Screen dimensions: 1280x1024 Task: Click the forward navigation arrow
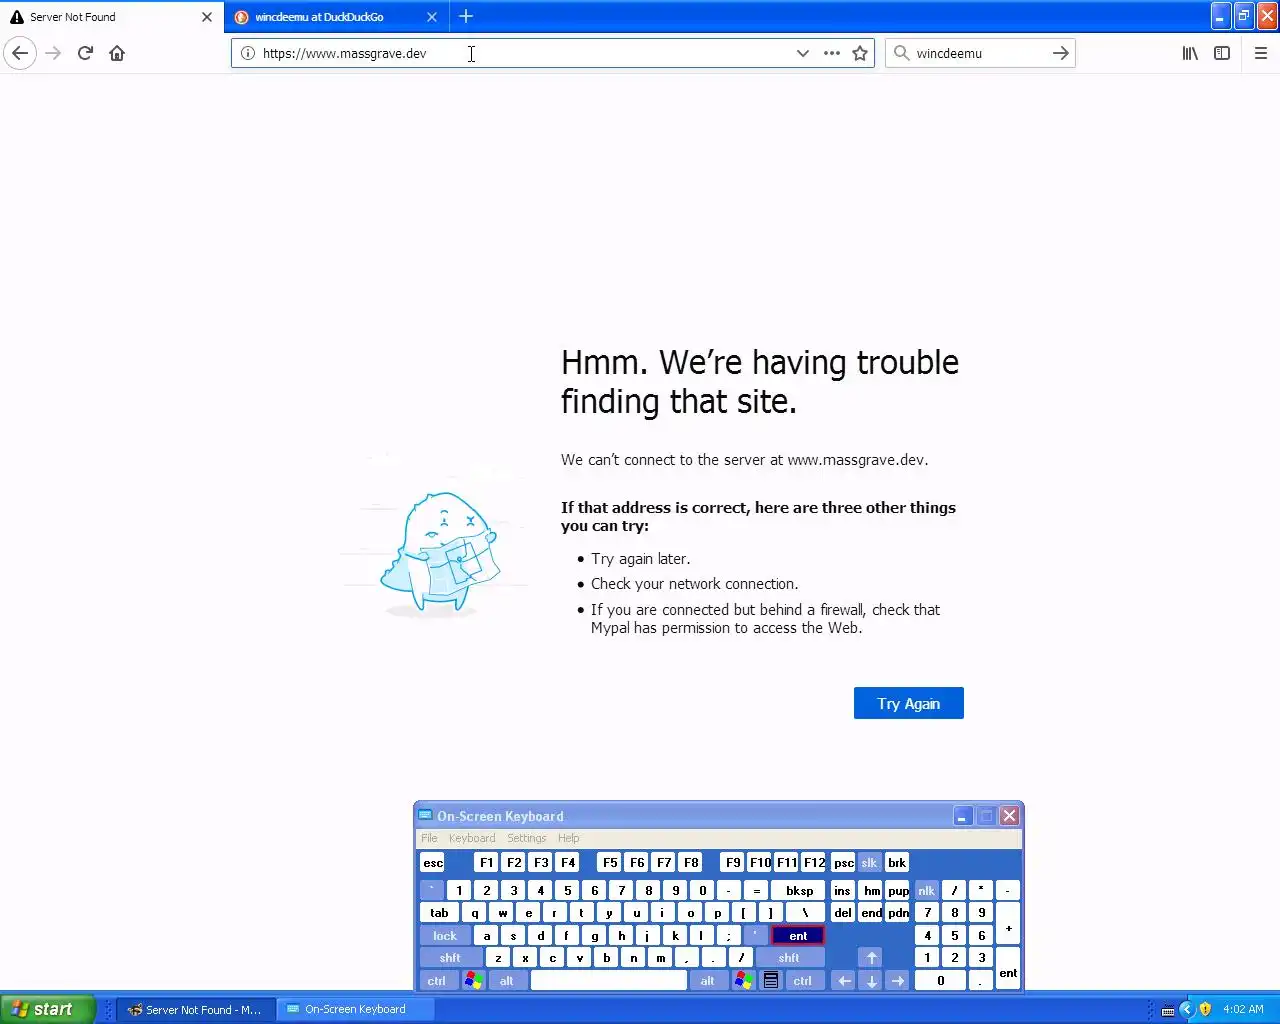[x=54, y=53]
